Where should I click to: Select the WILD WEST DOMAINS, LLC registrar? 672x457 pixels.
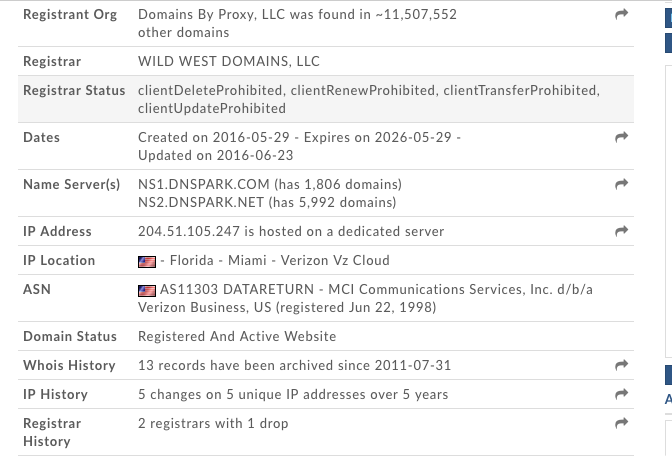228,61
